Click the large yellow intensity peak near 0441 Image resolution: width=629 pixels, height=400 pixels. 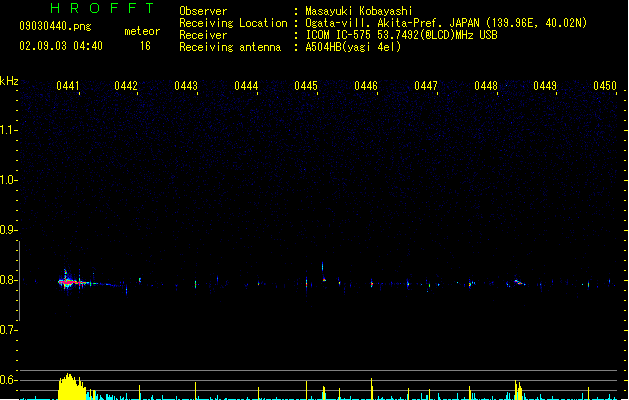(71, 387)
